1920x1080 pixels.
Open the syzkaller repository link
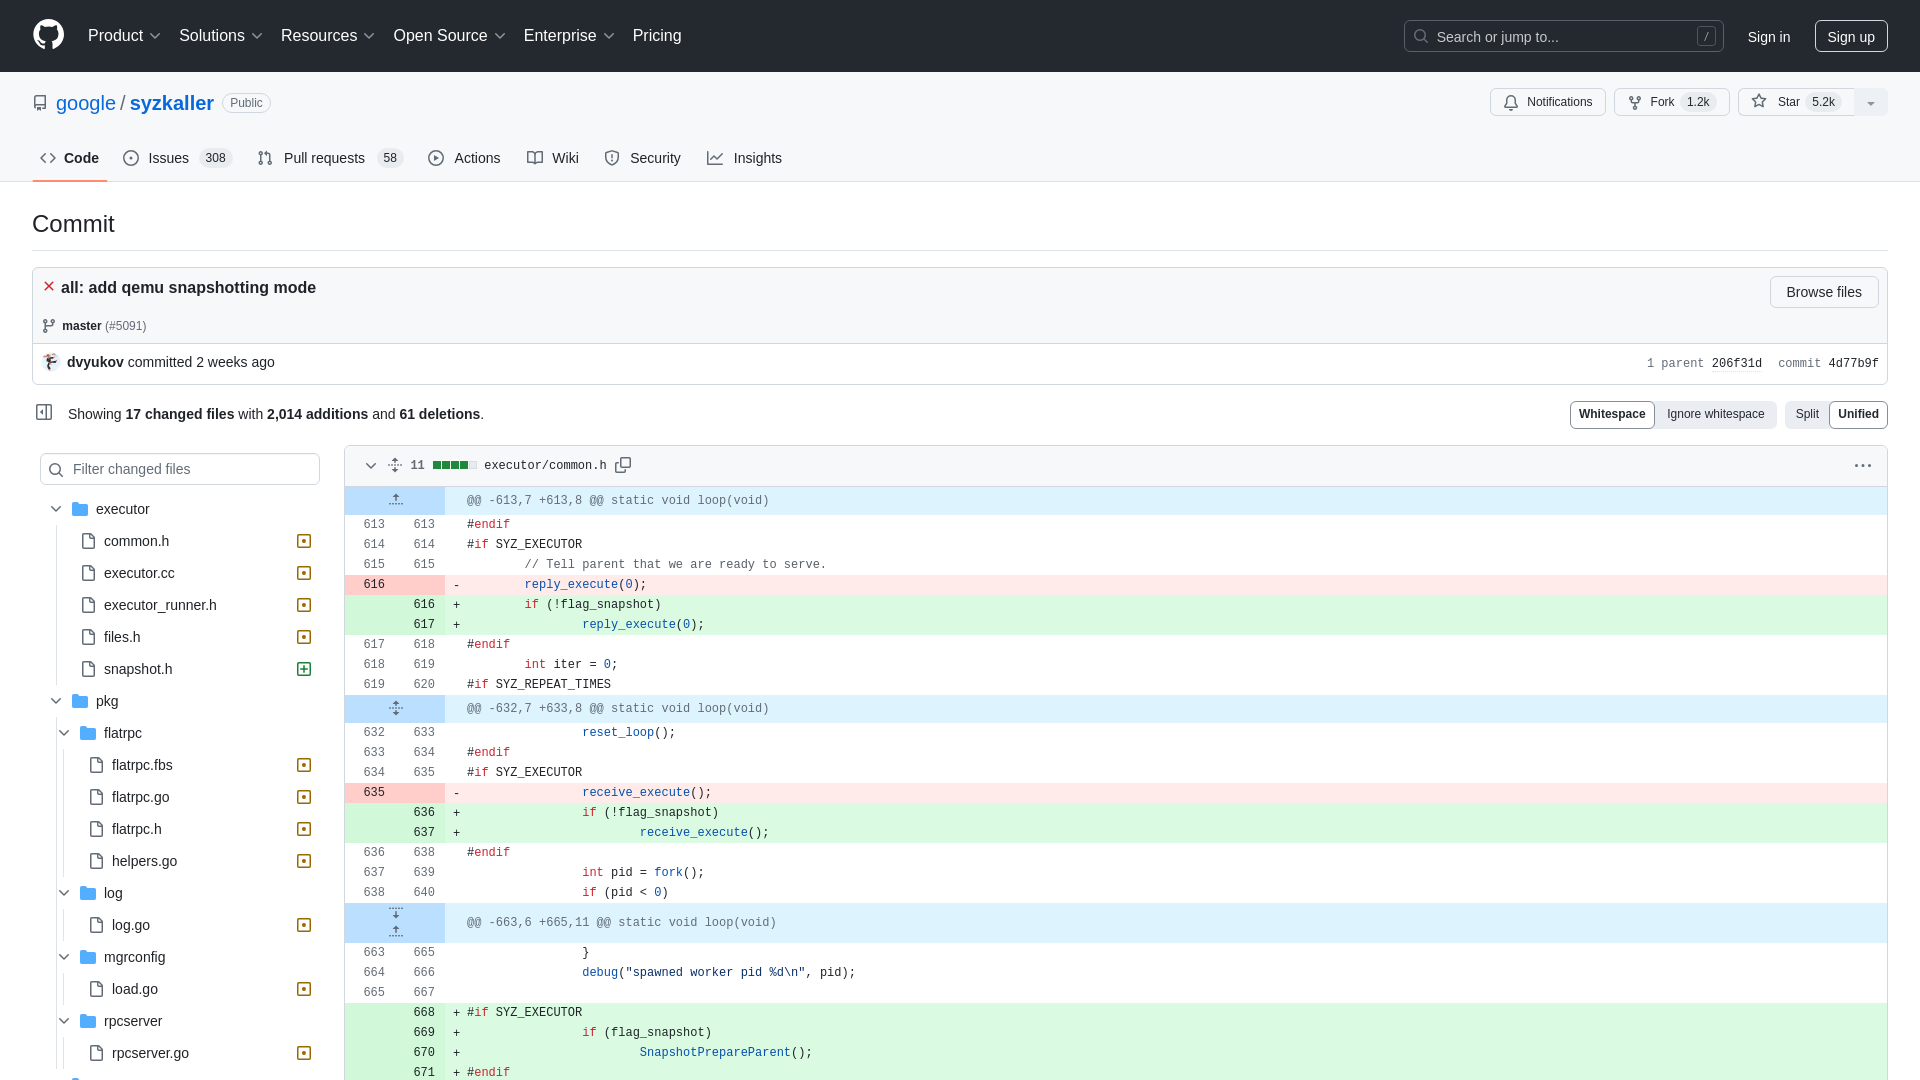coord(171,103)
